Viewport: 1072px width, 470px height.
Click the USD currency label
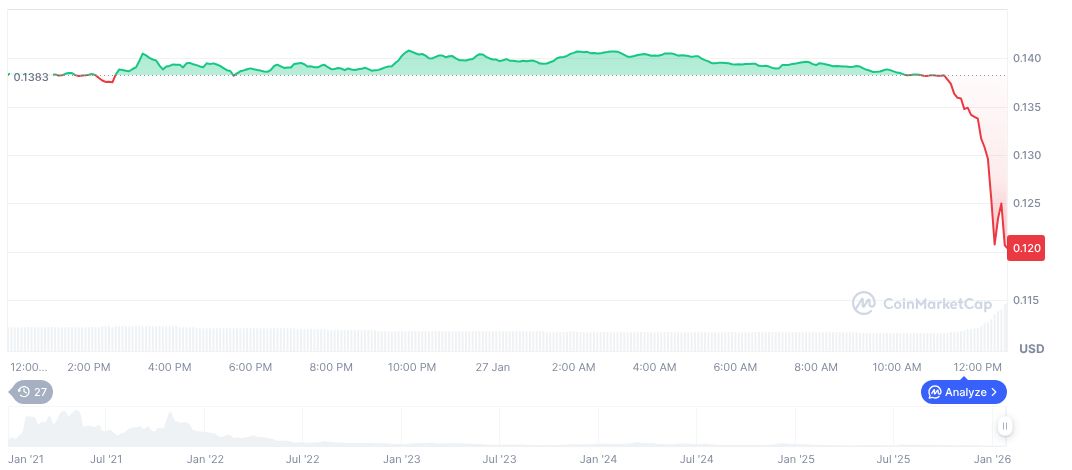1031,349
